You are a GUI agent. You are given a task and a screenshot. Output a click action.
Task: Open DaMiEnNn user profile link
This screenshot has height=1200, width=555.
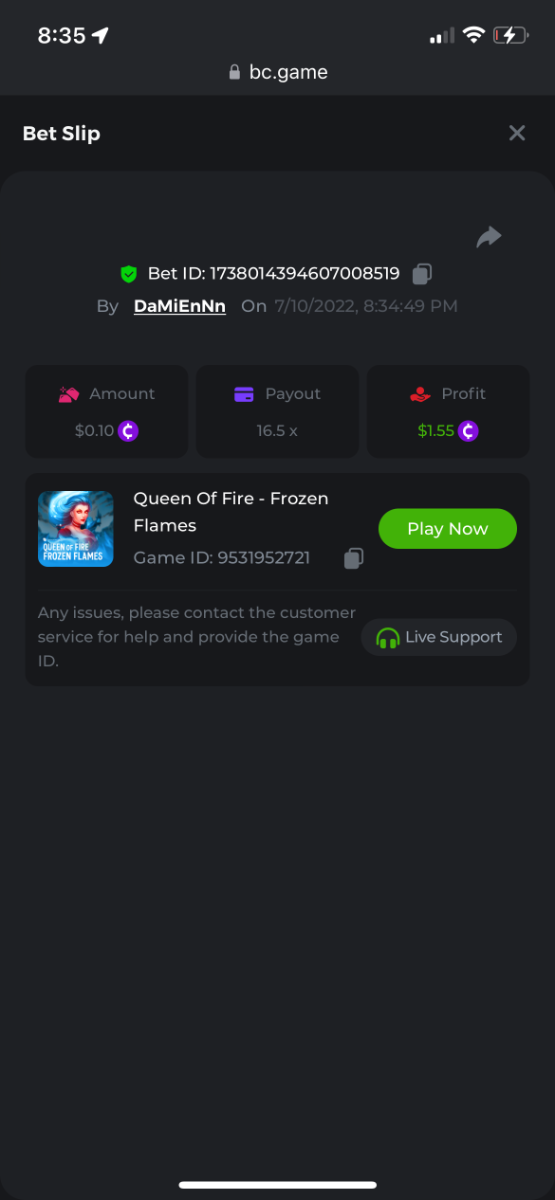[180, 306]
